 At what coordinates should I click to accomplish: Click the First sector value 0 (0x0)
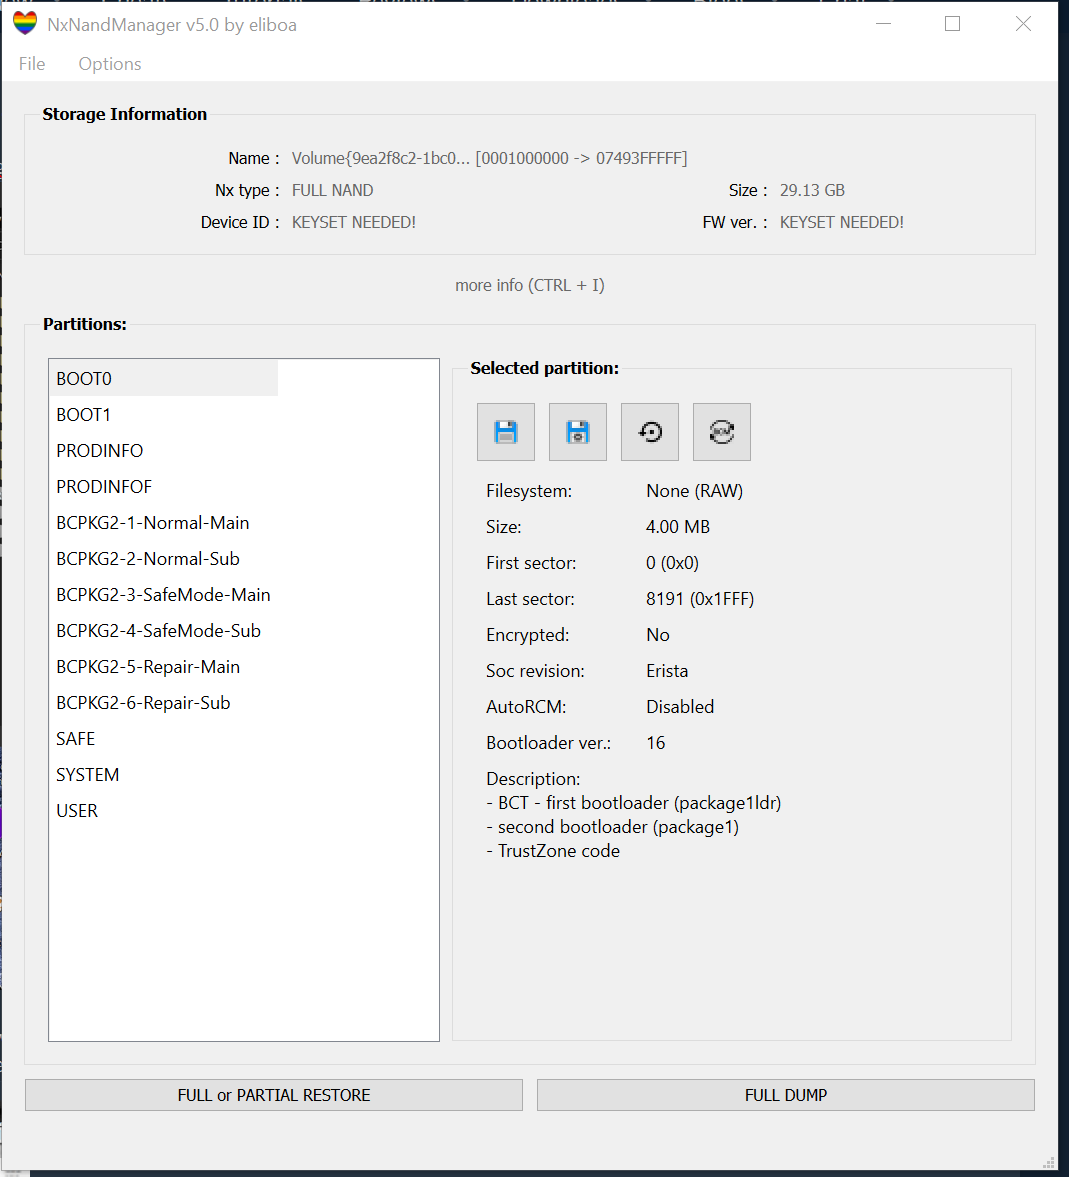[x=673, y=563]
